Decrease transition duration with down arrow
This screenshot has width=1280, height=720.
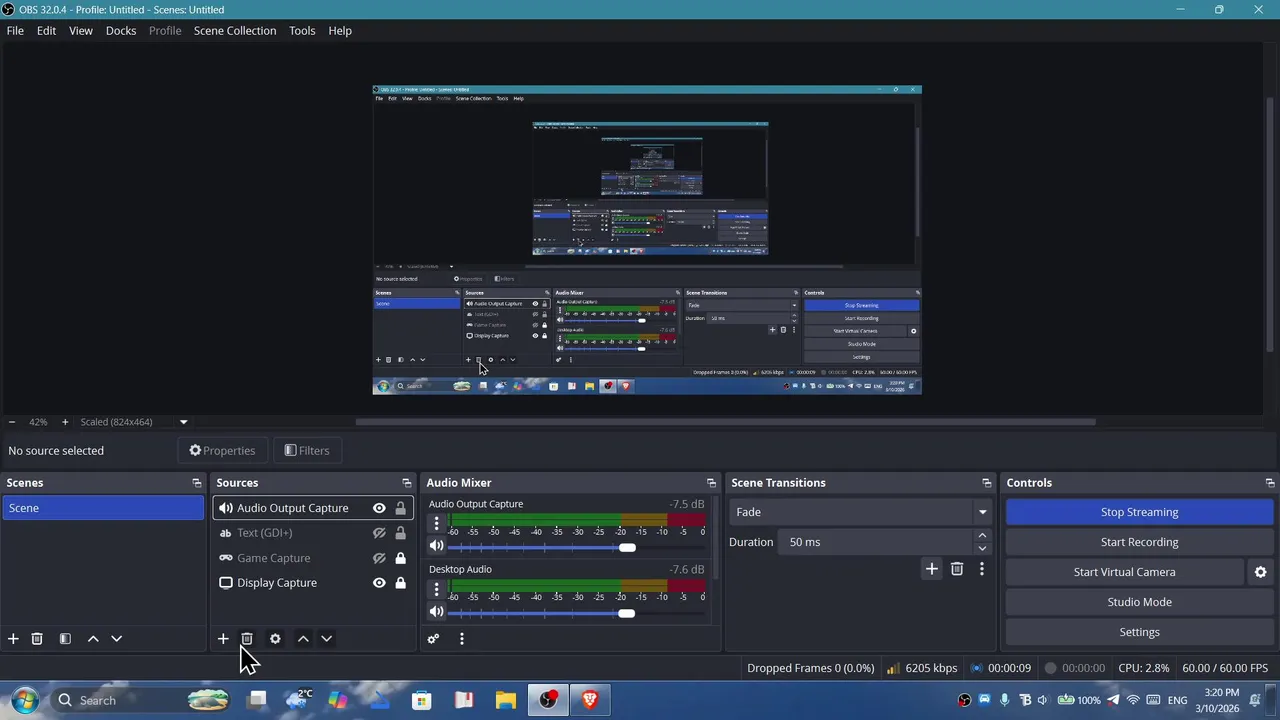pyautogui.click(x=982, y=548)
